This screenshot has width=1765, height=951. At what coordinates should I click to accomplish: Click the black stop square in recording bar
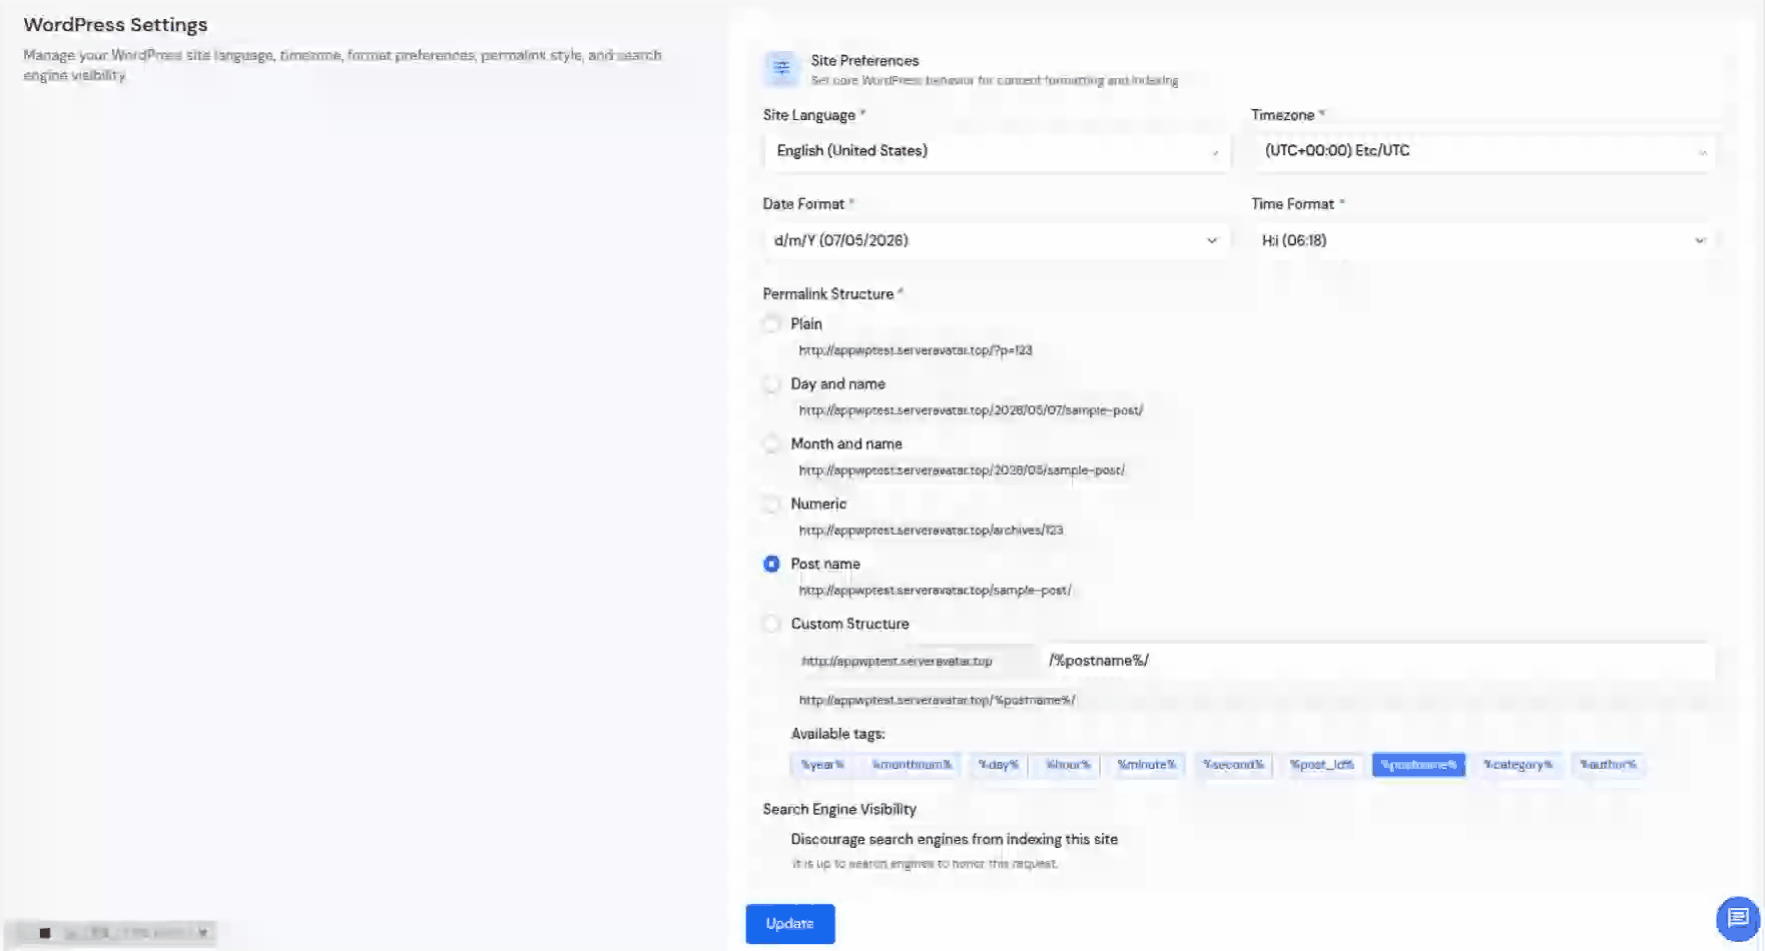(x=44, y=933)
